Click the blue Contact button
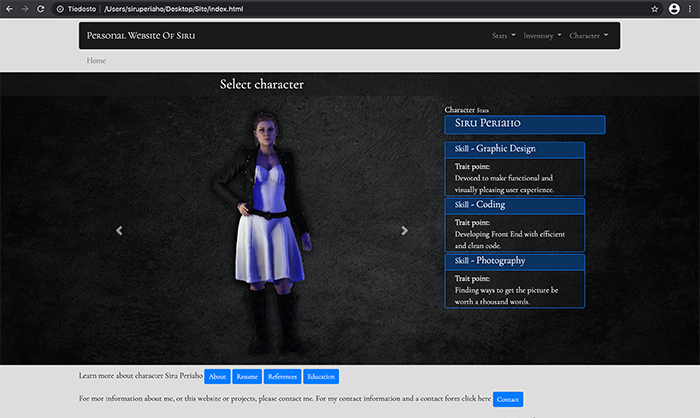700x418 pixels. 507,399
